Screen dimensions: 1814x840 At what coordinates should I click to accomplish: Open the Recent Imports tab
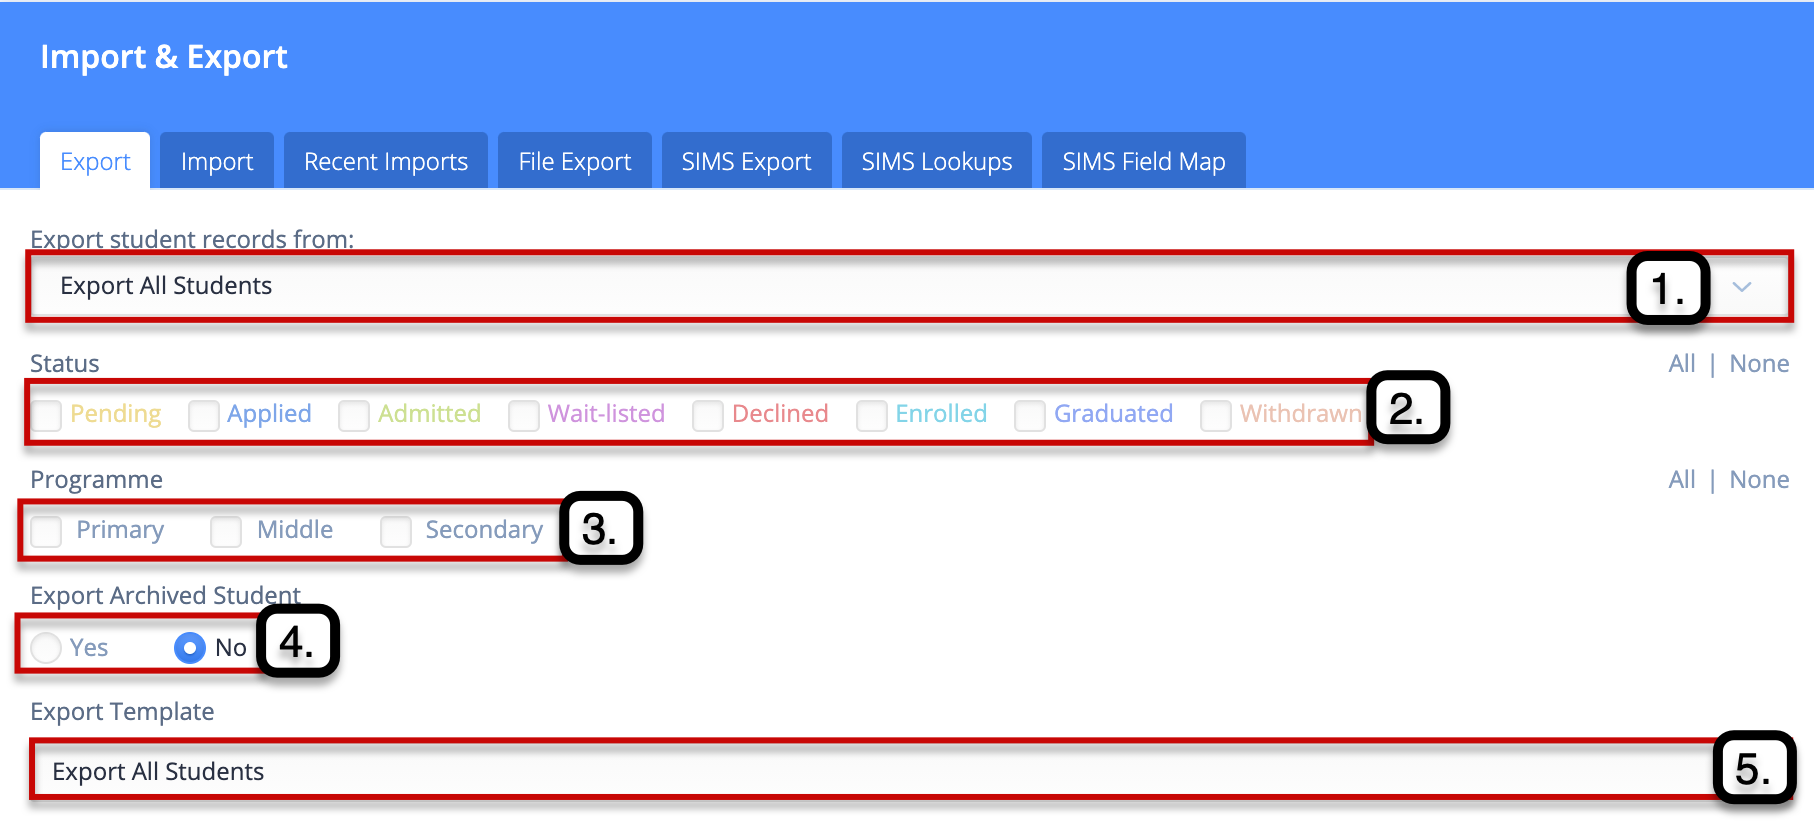386,161
